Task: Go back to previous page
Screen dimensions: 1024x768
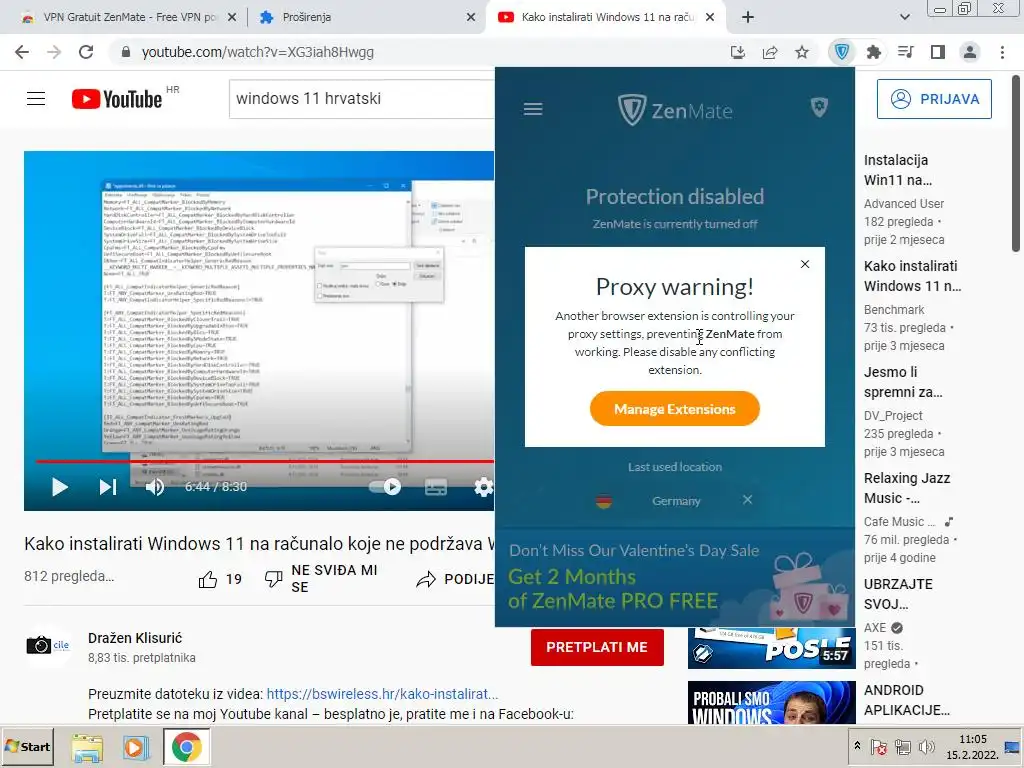Action: pyautogui.click(x=22, y=52)
